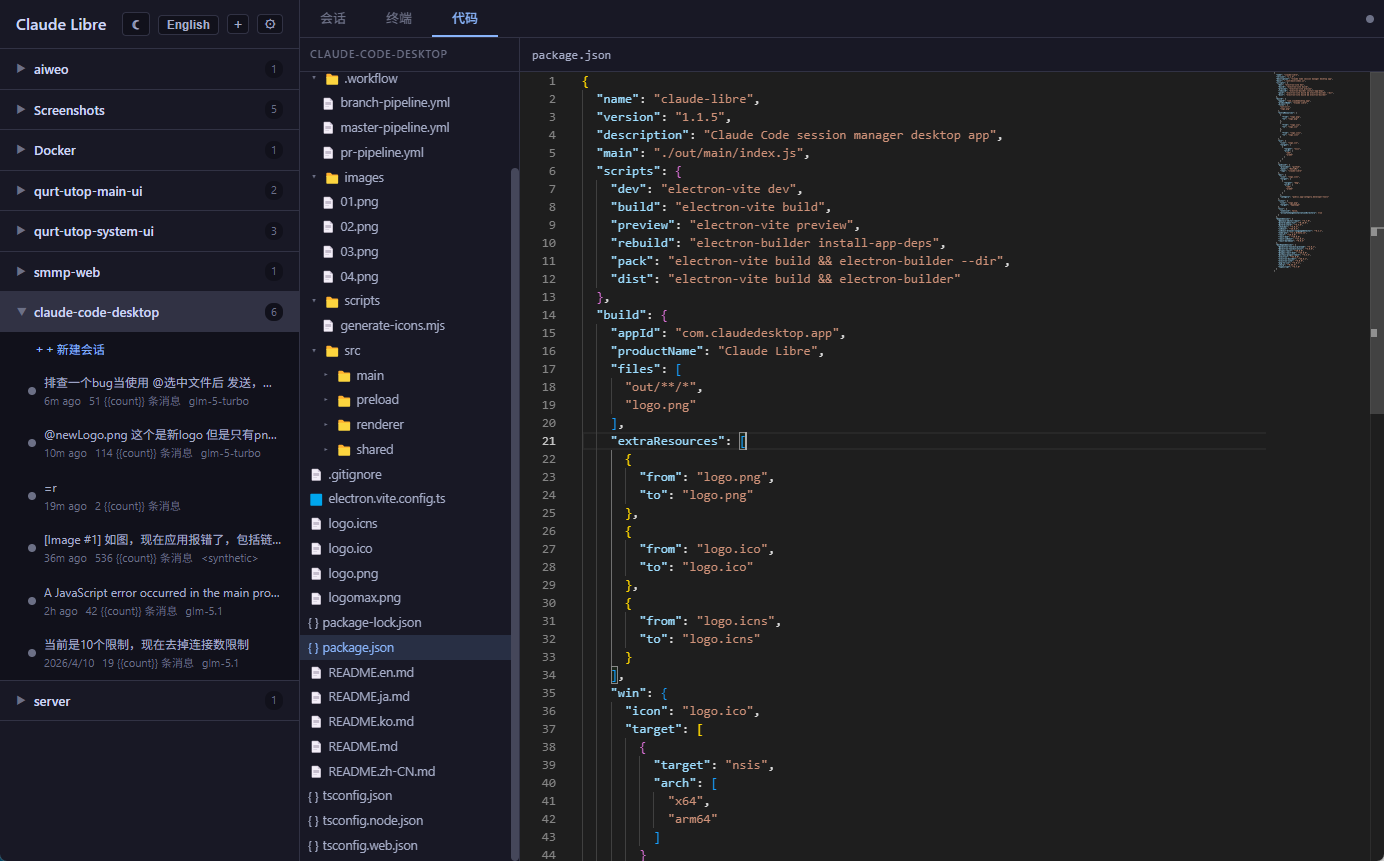Click the shared folder icon

click(344, 450)
